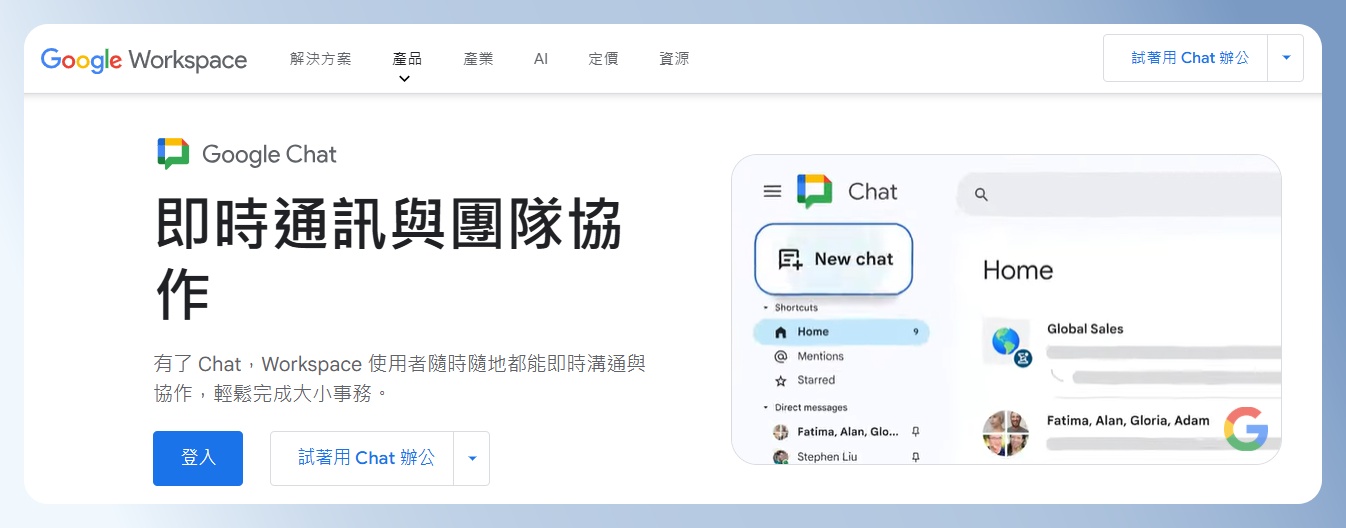Expand the header trial button dropdown arrow
This screenshot has height=528, width=1346.
tap(1286, 58)
